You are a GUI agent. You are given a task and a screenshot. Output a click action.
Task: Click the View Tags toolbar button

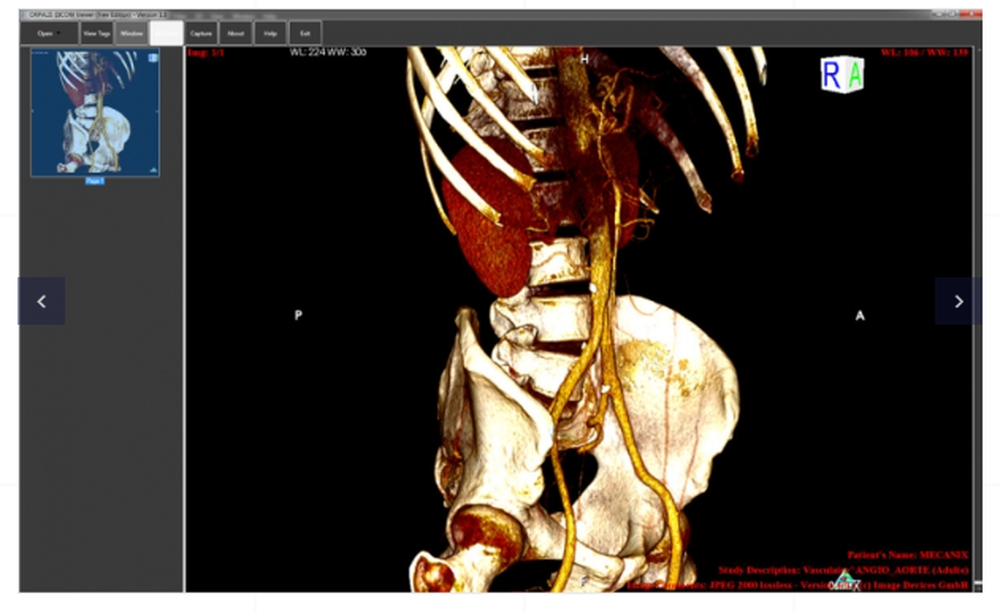(x=97, y=33)
